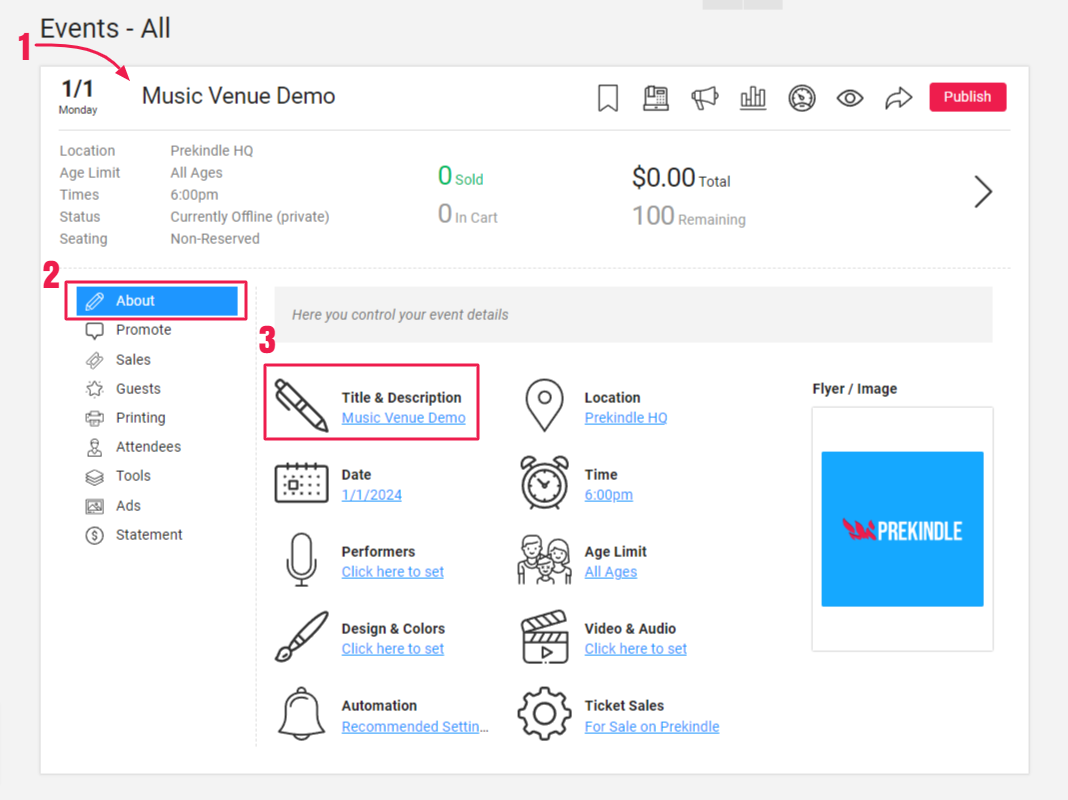
Task: Open the box office register icon
Action: [655, 98]
